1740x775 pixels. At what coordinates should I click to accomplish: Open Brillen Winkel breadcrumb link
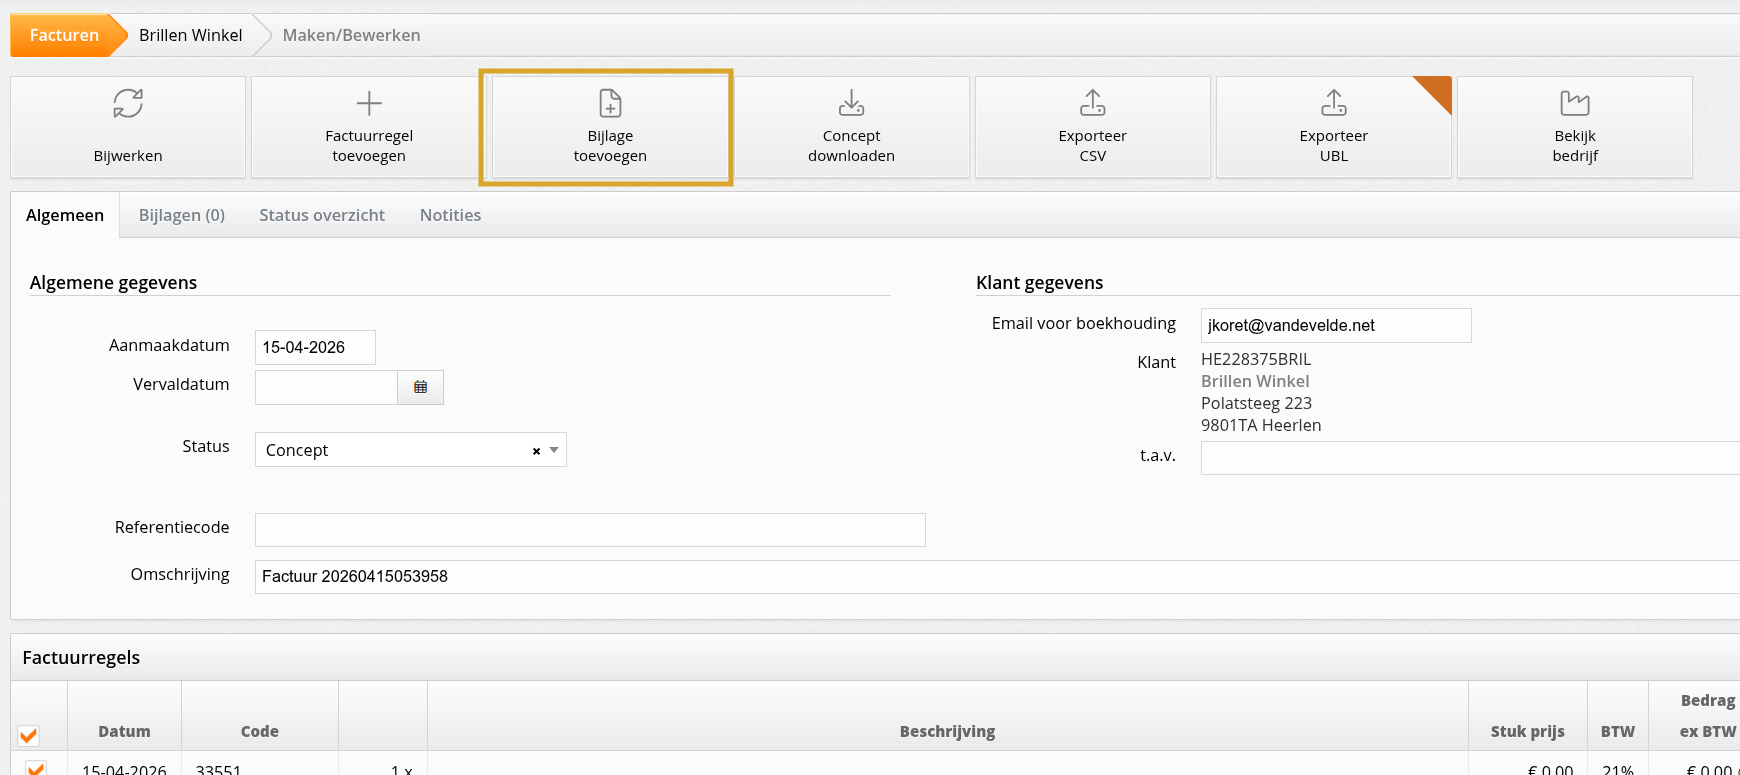point(190,35)
